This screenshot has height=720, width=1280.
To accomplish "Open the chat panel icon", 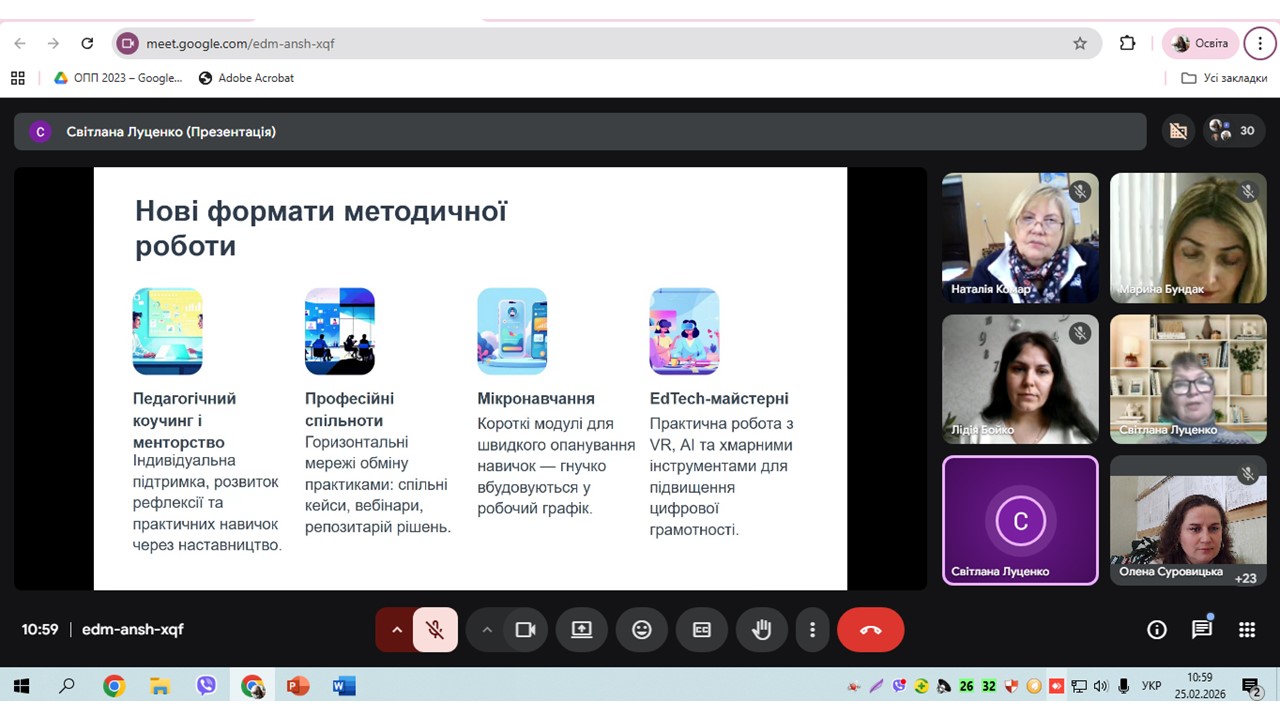I will [x=1201, y=630].
